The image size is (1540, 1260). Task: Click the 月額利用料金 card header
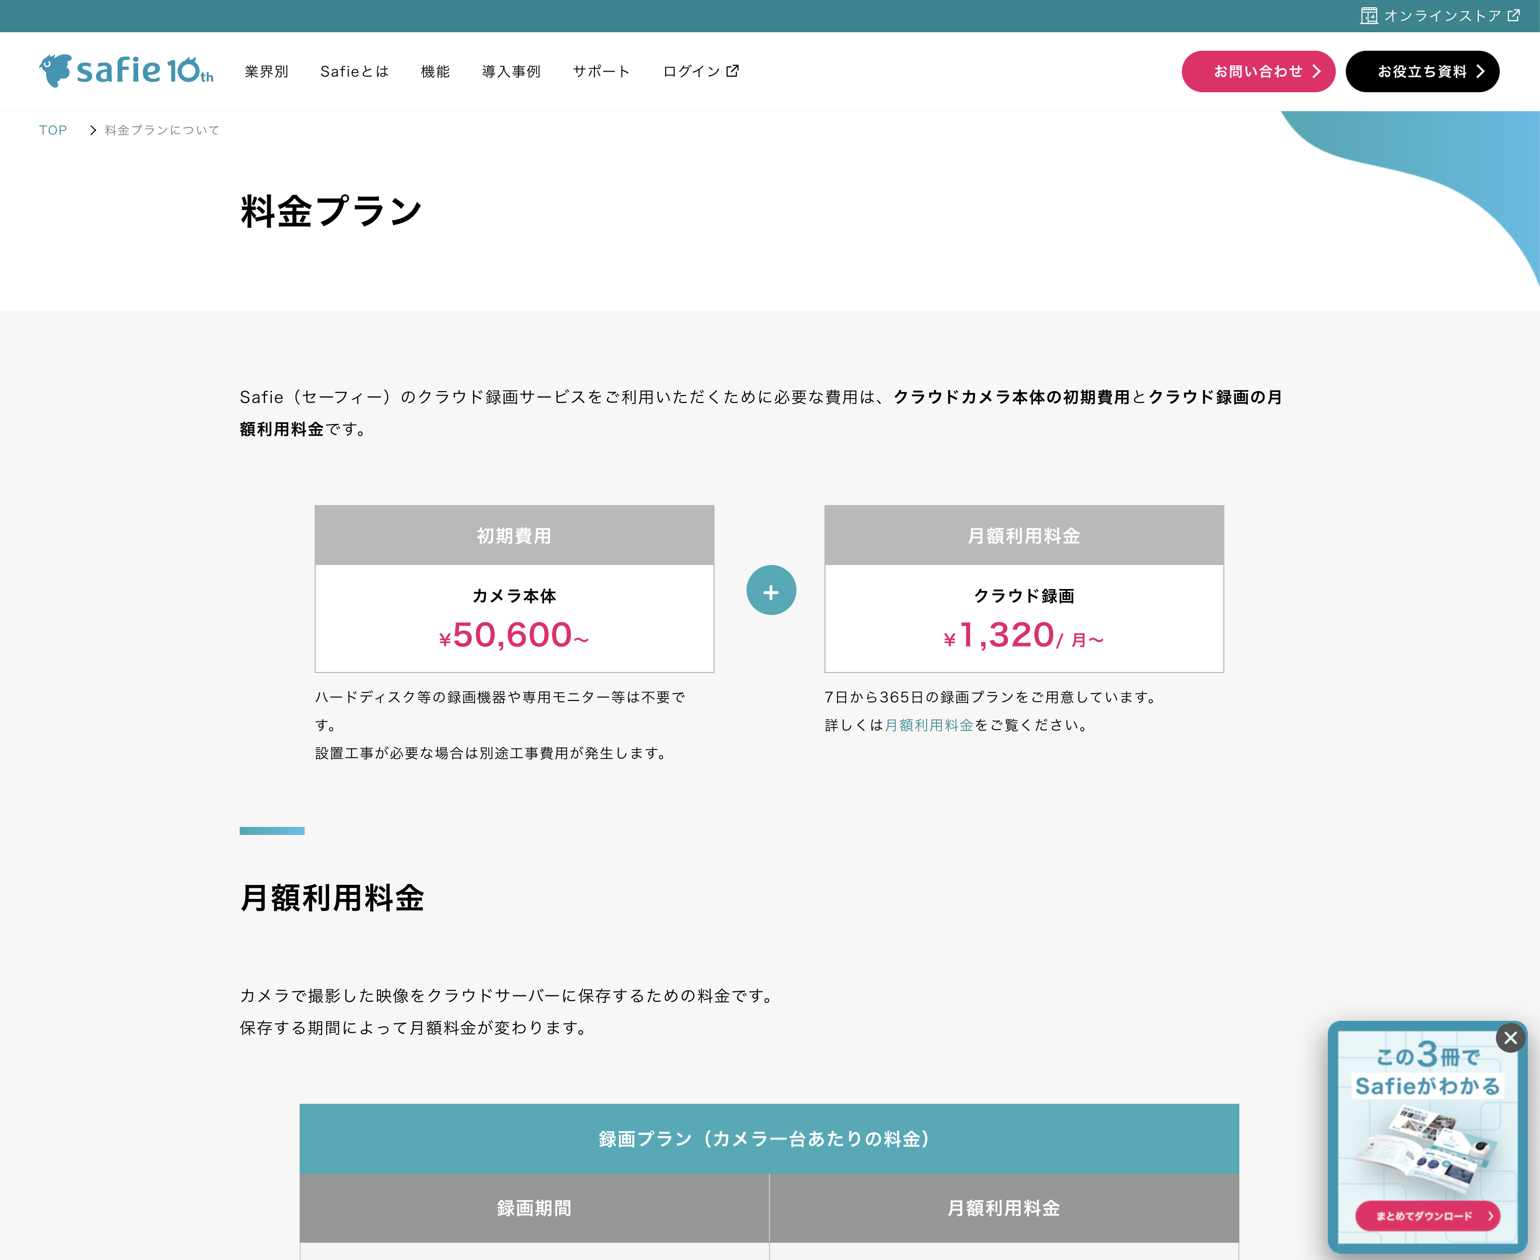coord(1024,535)
